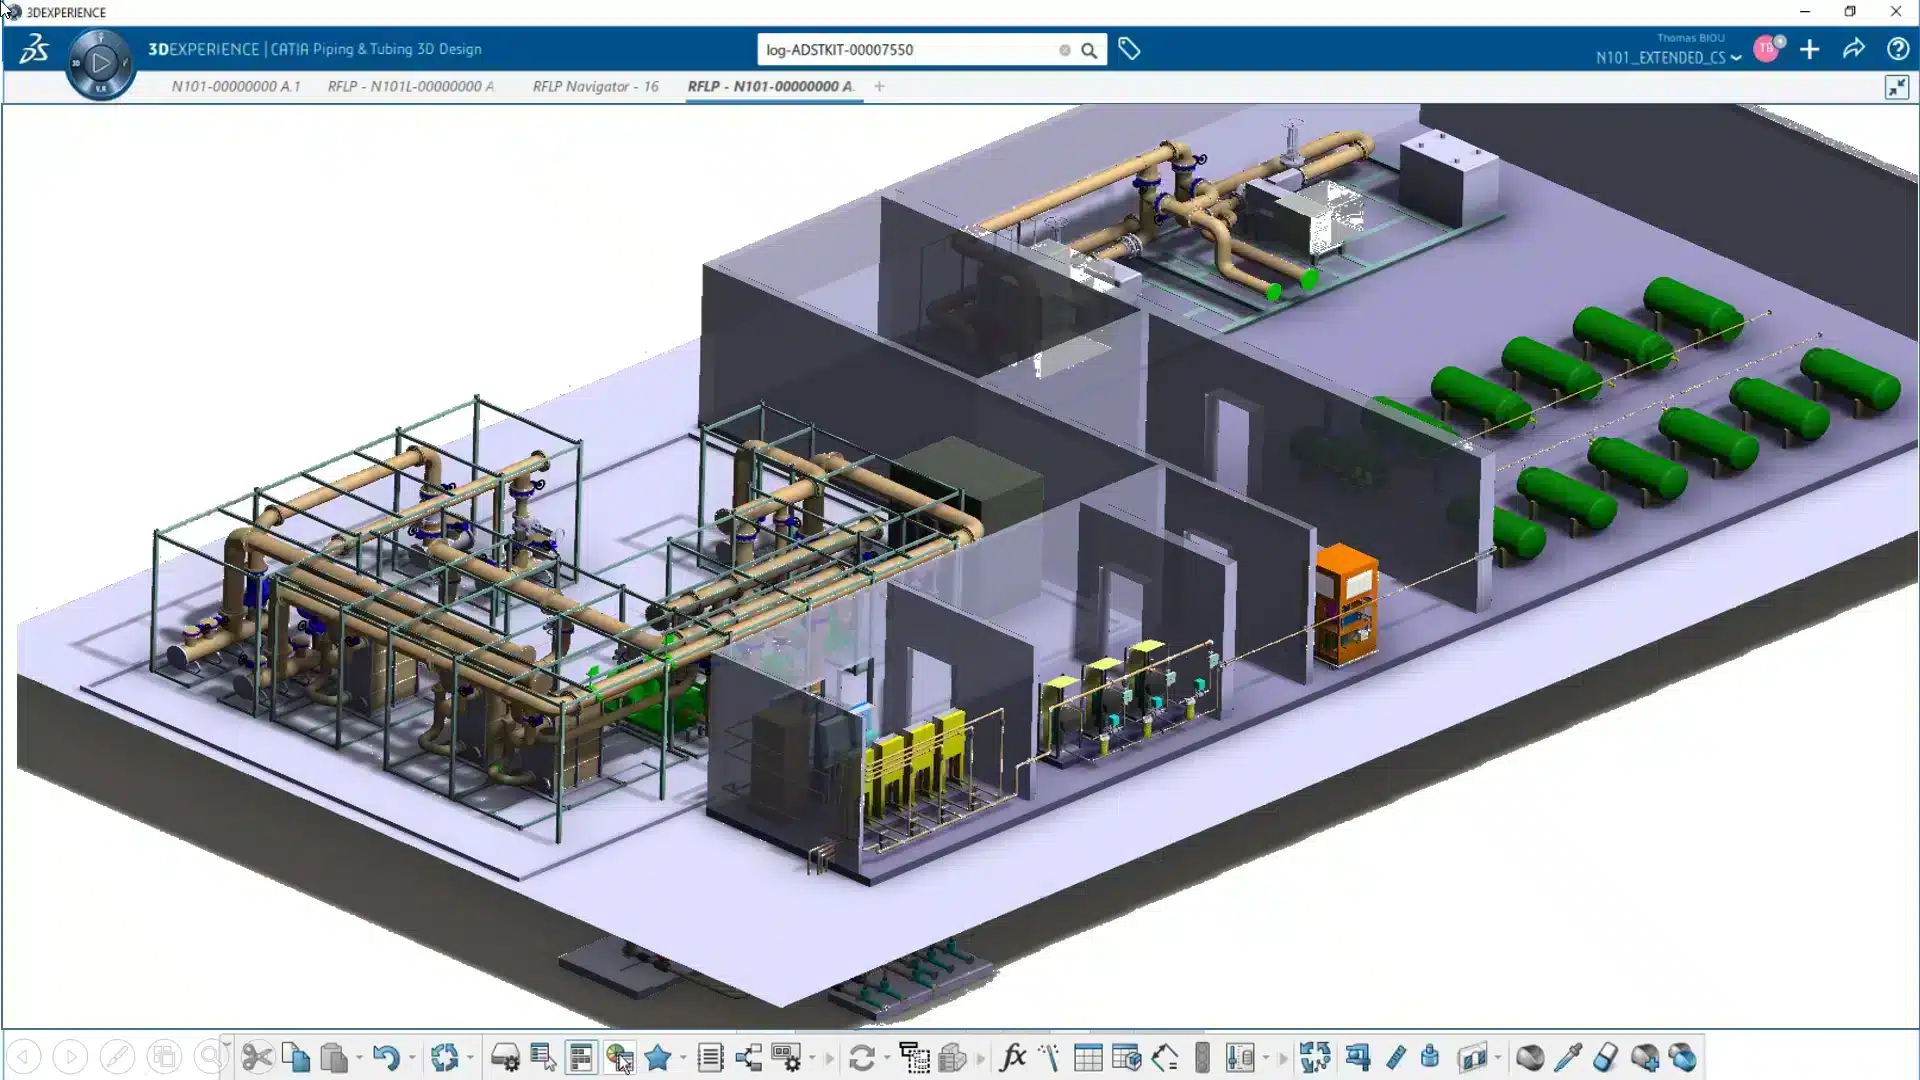Image resolution: width=1920 pixels, height=1080 pixels.
Task: Open the formula fx editor icon
Action: (x=1015, y=1057)
